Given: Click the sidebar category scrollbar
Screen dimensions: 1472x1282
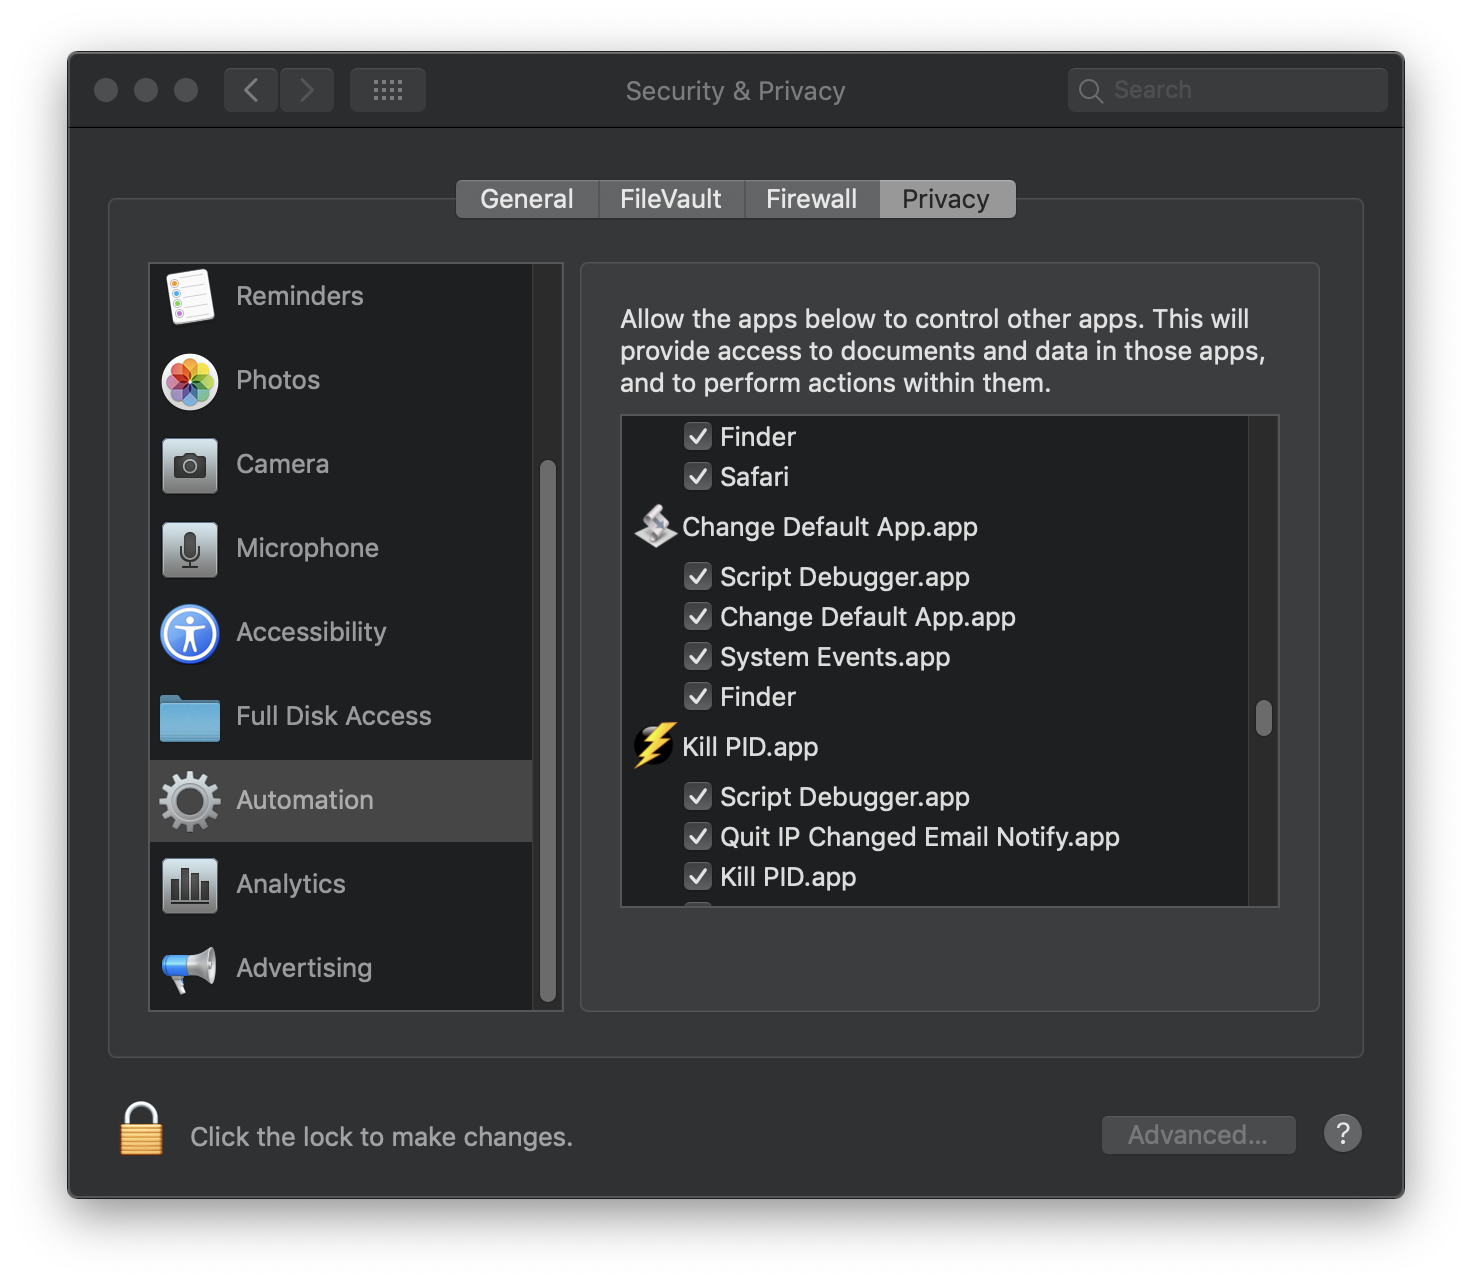Looking at the screenshot, I should pyautogui.click(x=548, y=730).
